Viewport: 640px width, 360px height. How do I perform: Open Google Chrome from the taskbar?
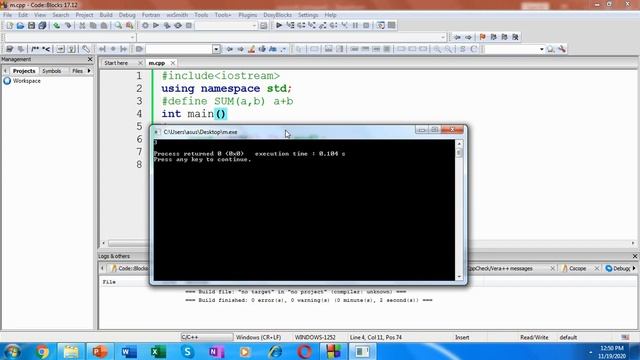coord(42,351)
